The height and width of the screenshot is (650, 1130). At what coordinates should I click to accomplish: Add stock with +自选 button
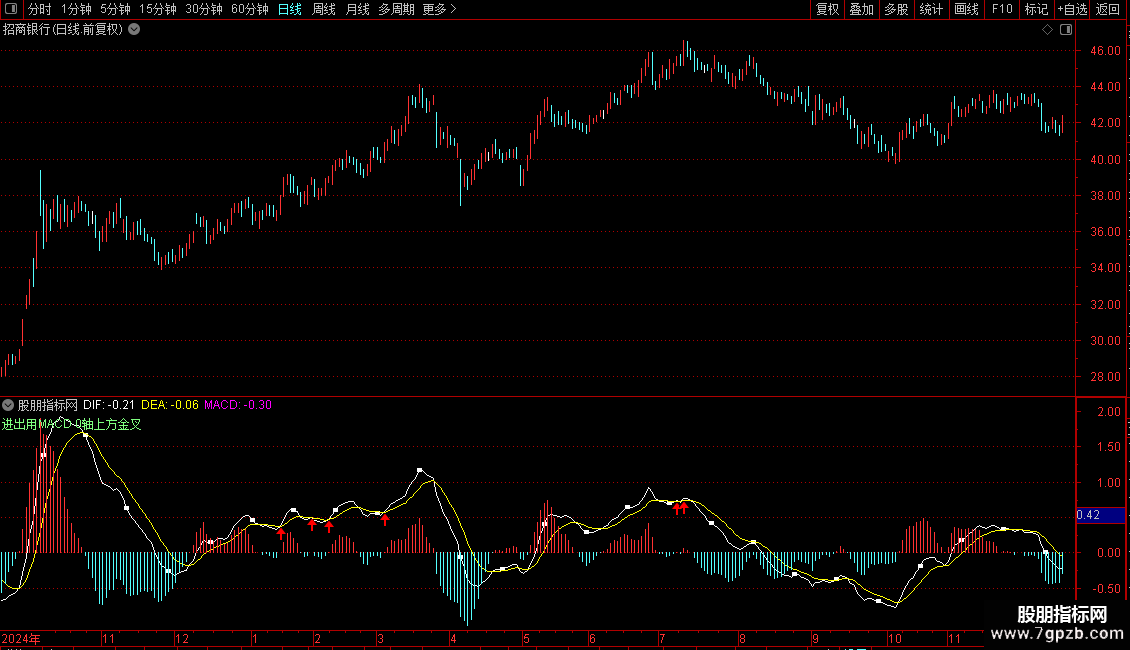coord(1072,9)
